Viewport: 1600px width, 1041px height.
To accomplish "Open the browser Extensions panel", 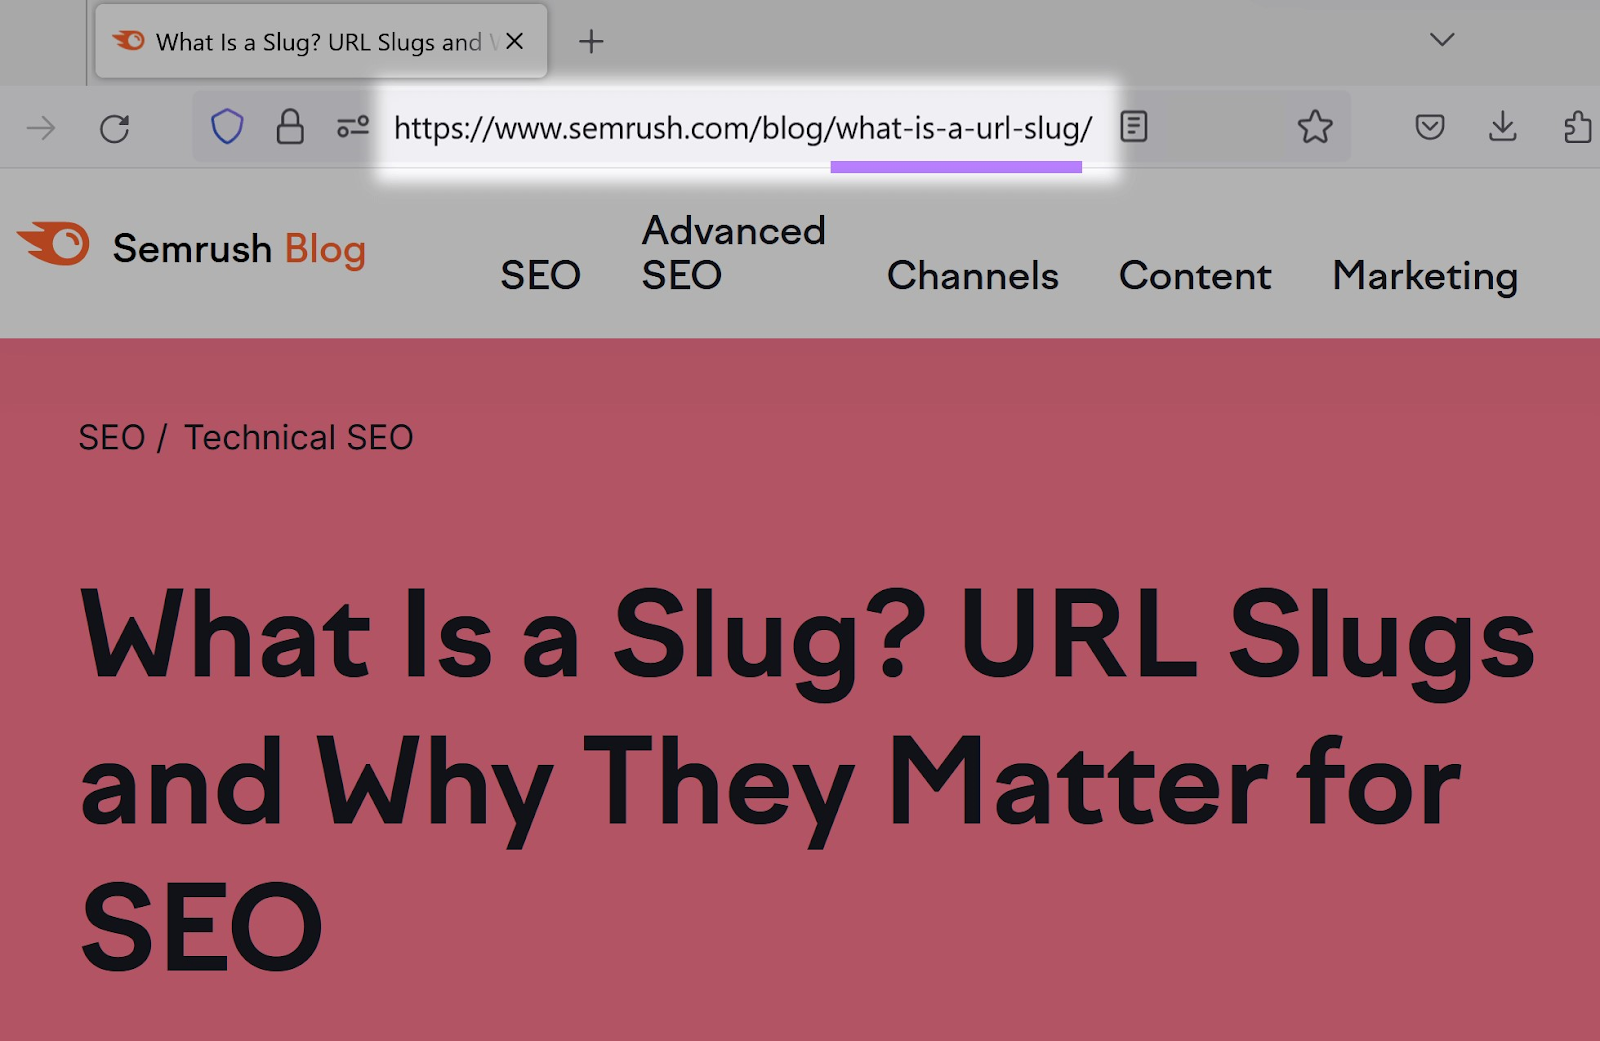I will [x=1578, y=127].
